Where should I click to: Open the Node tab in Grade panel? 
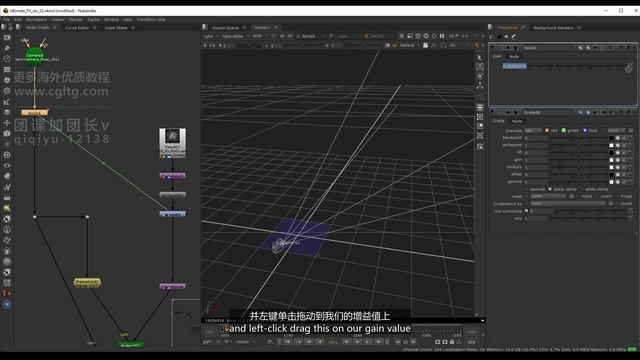click(x=517, y=121)
